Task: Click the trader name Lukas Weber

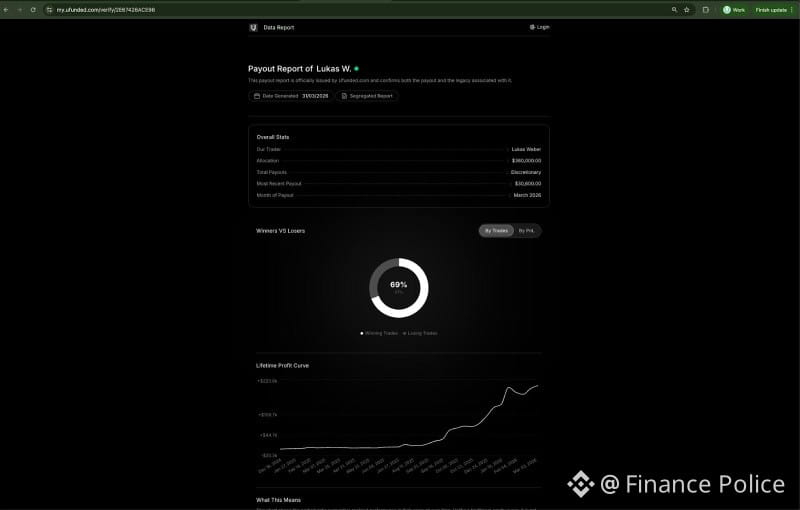Action: pyautogui.click(x=526, y=149)
